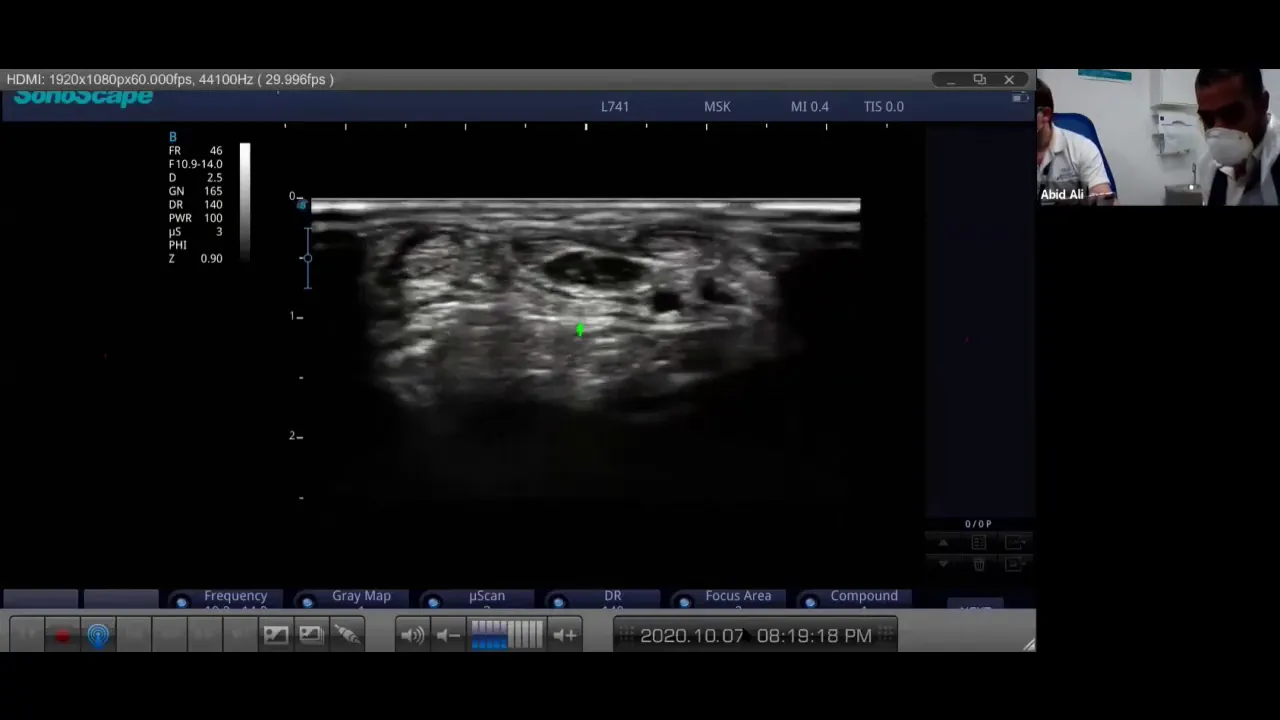
Task: Click the F10.9-14.0 frequency value
Action: [196, 164]
